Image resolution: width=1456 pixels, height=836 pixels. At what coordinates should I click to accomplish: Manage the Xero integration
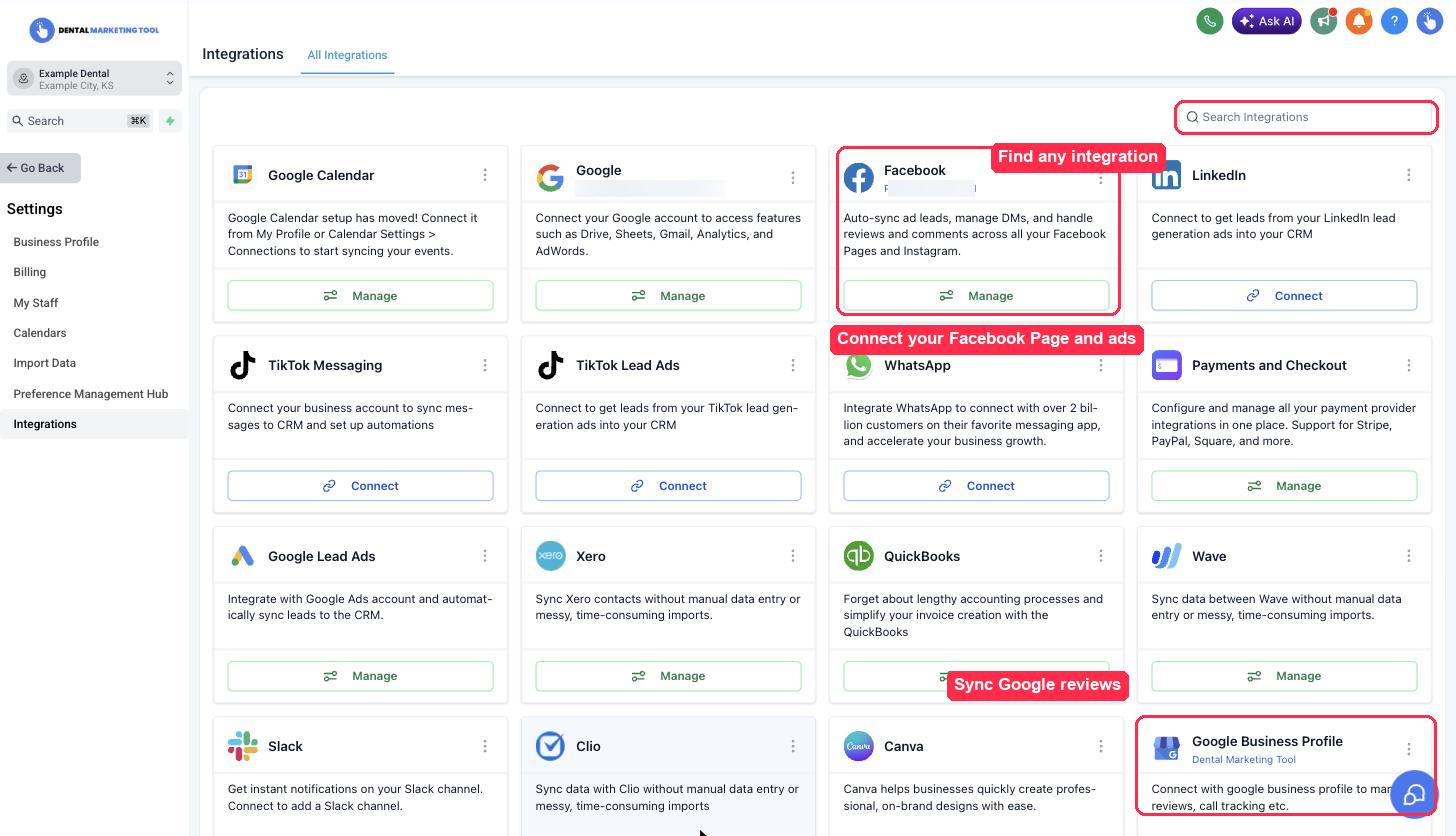click(668, 676)
